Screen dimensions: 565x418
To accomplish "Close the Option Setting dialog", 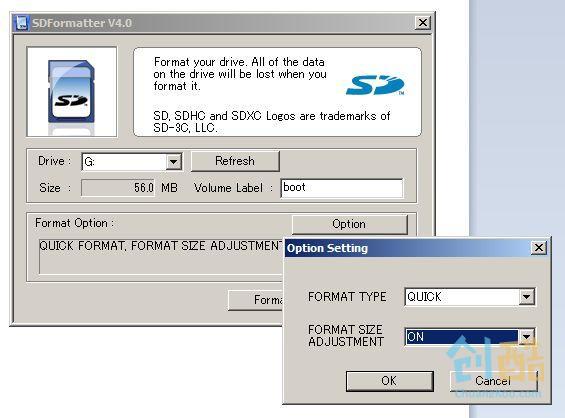I will pyautogui.click(x=539, y=248).
